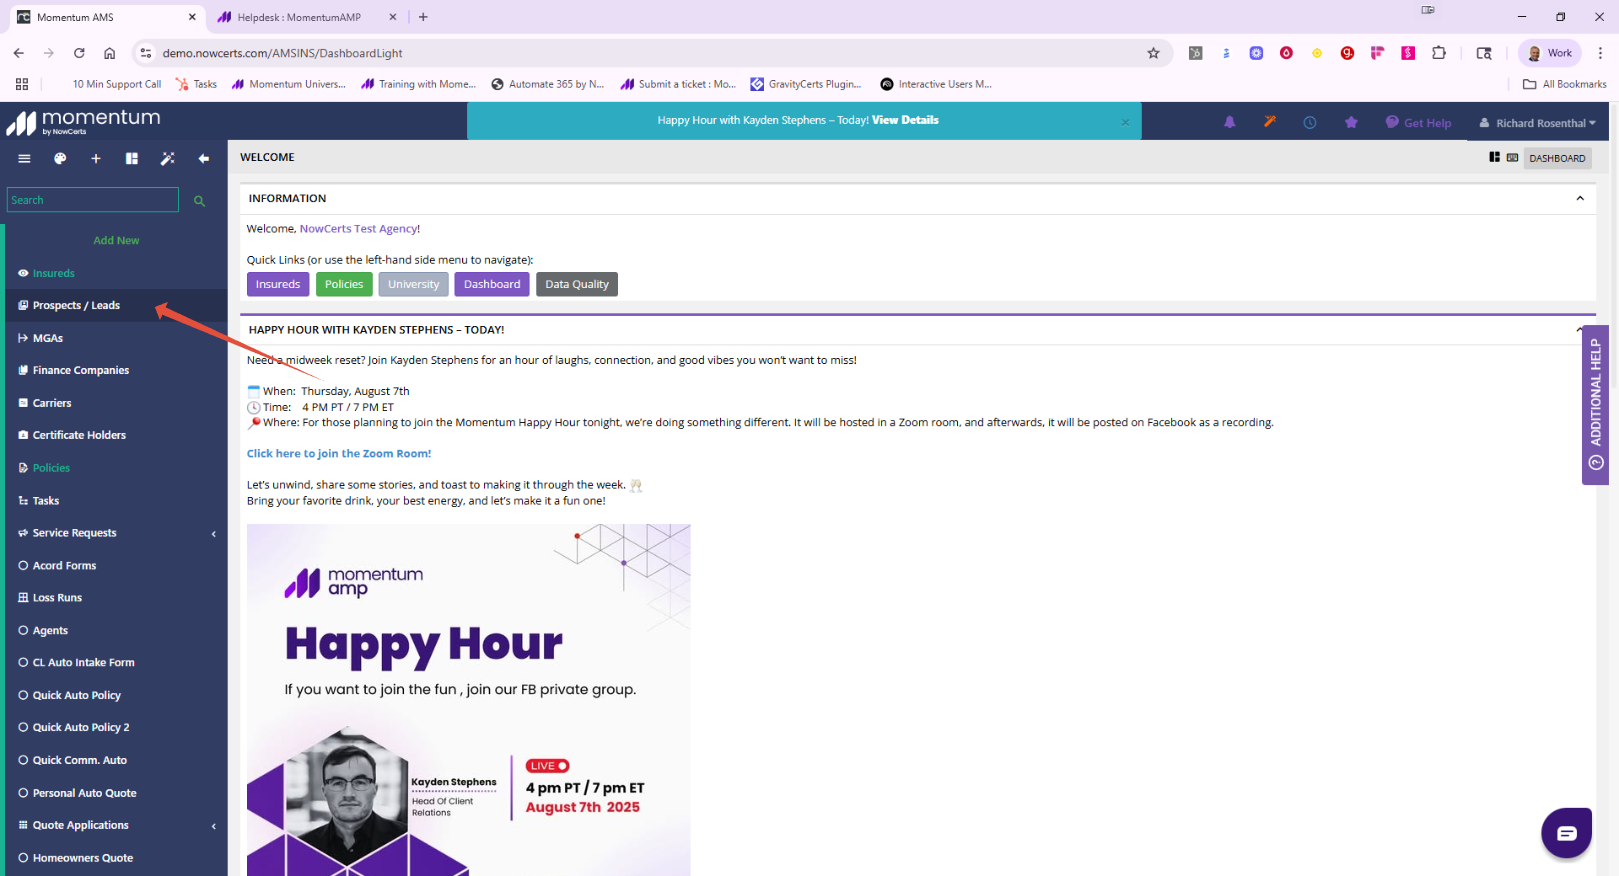Click the Happy Hour promo image
Screen dimensions: 1619x876
tap(468, 700)
